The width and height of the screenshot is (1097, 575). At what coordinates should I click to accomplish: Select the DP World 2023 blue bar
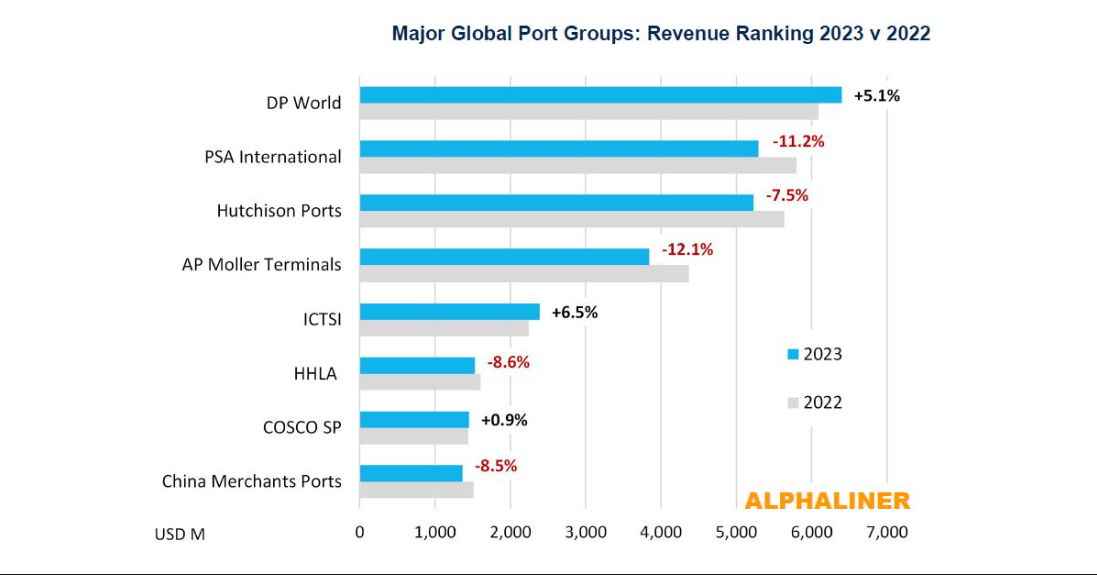[600, 95]
